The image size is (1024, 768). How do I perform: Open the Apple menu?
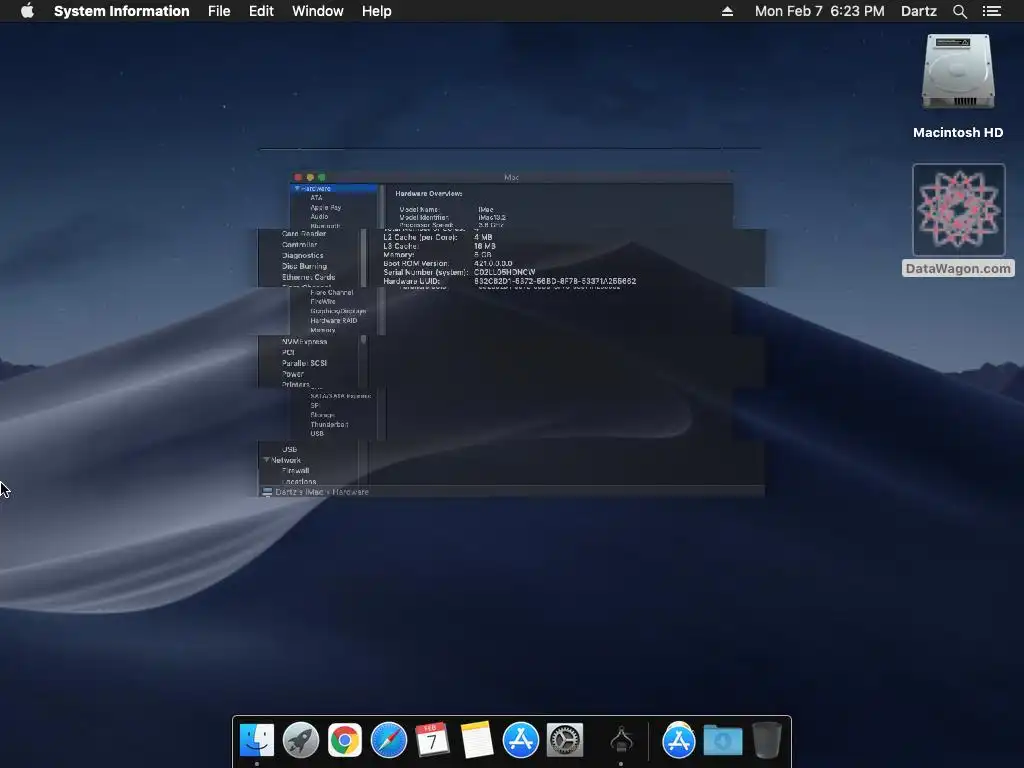27,11
